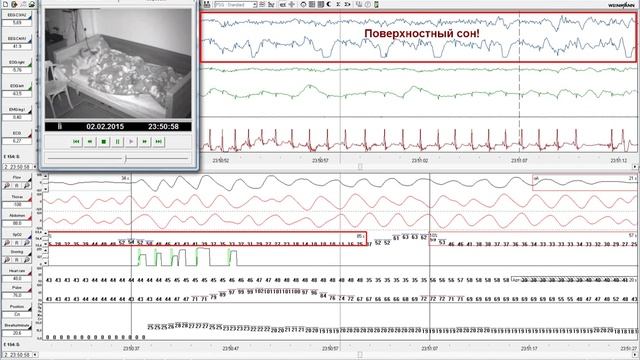Click the video preview of the sleeping patient

tap(118, 63)
